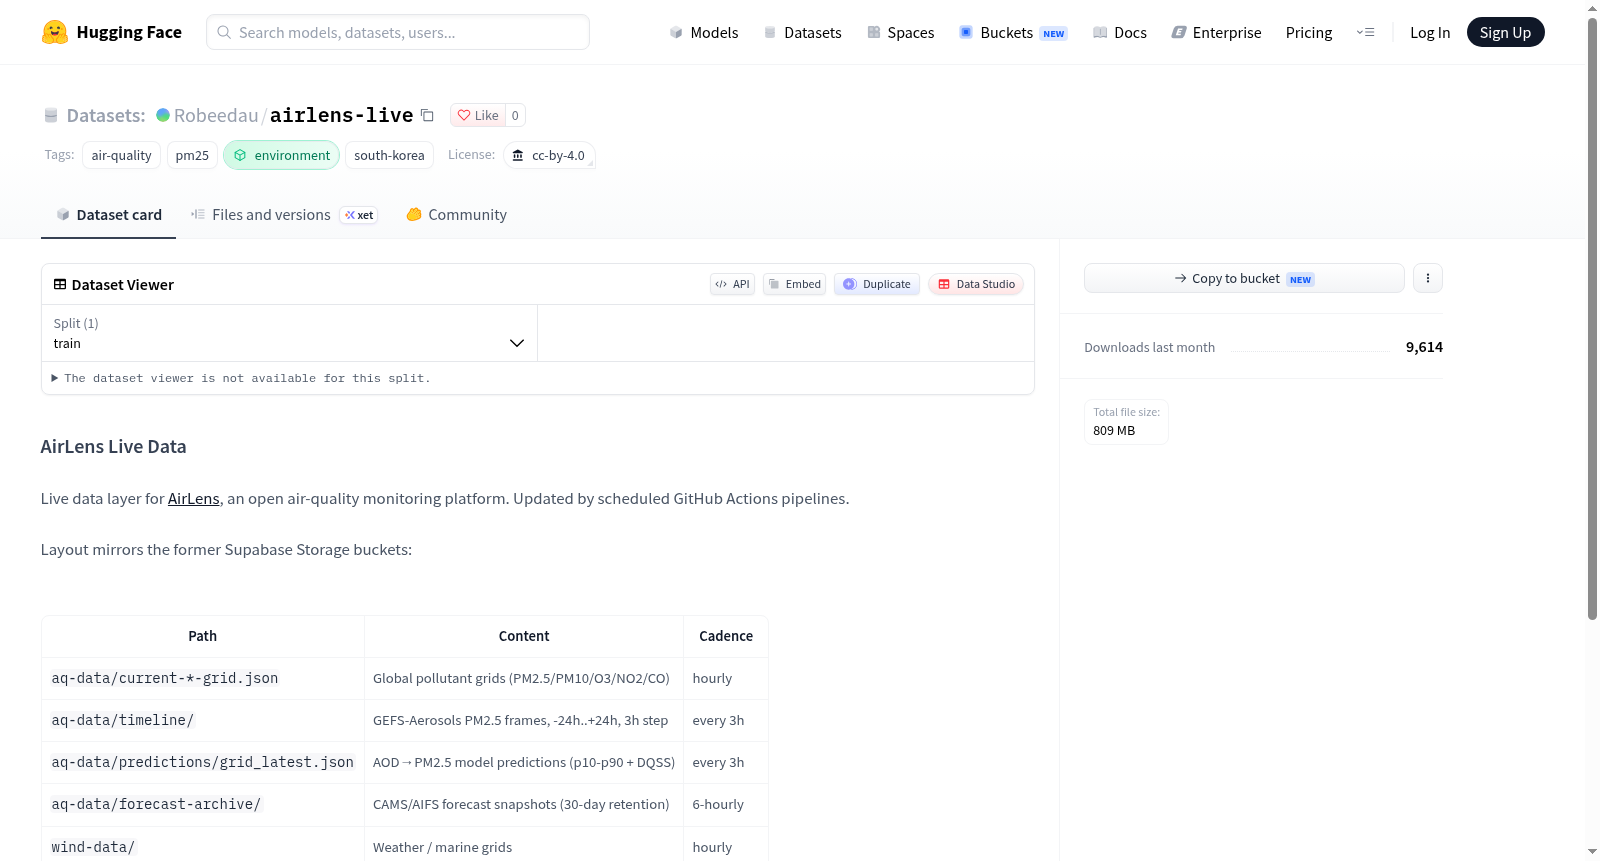The height and width of the screenshot is (861, 1600).
Task: Click the API button
Action: pos(732,284)
